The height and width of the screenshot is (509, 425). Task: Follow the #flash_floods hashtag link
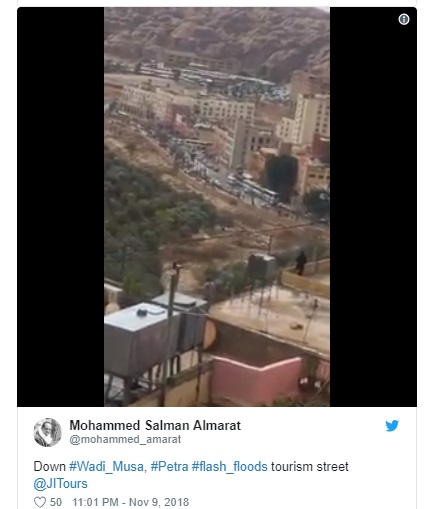(229, 466)
